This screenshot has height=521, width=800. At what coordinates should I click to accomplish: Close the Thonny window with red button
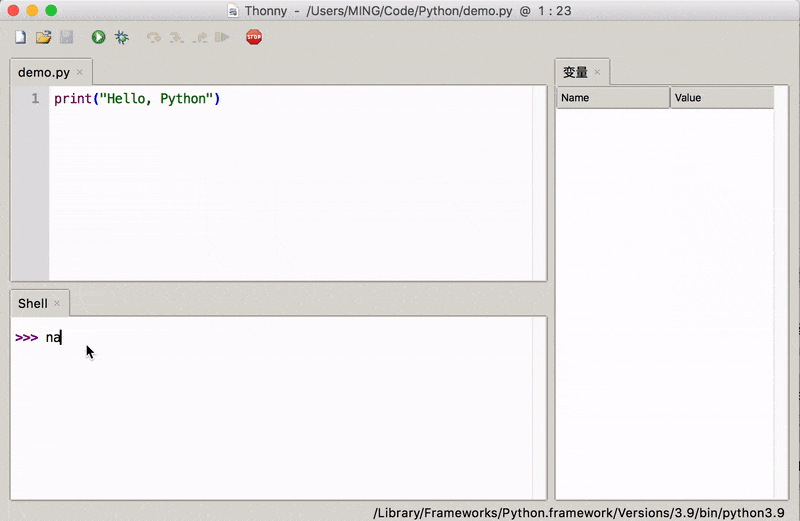tap(13, 10)
